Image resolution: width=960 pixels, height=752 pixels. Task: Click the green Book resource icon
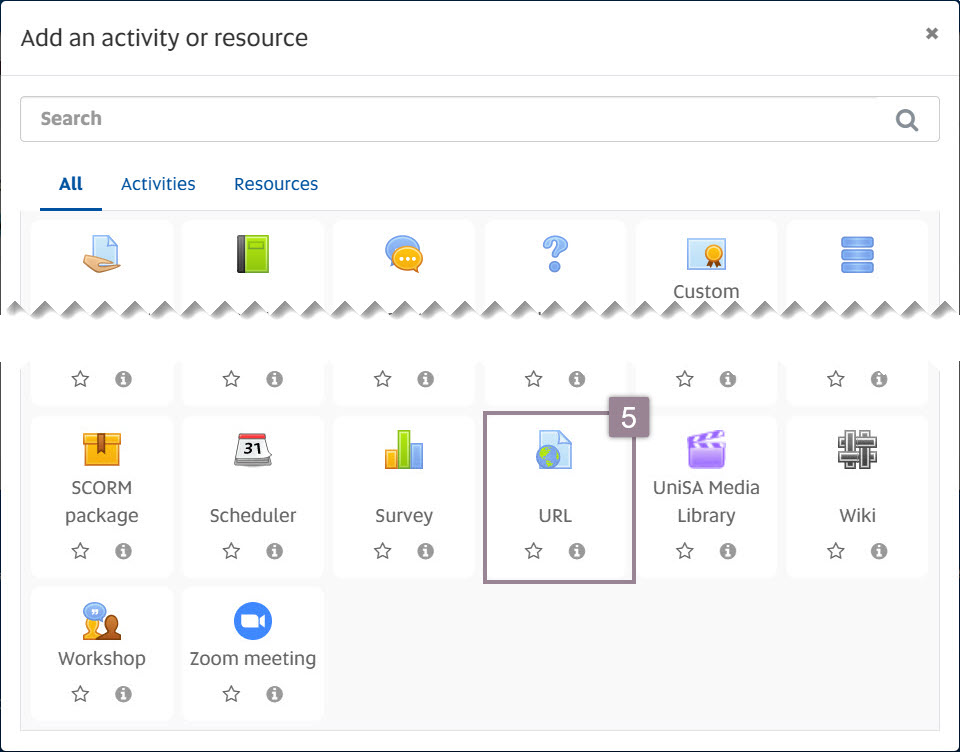252,253
